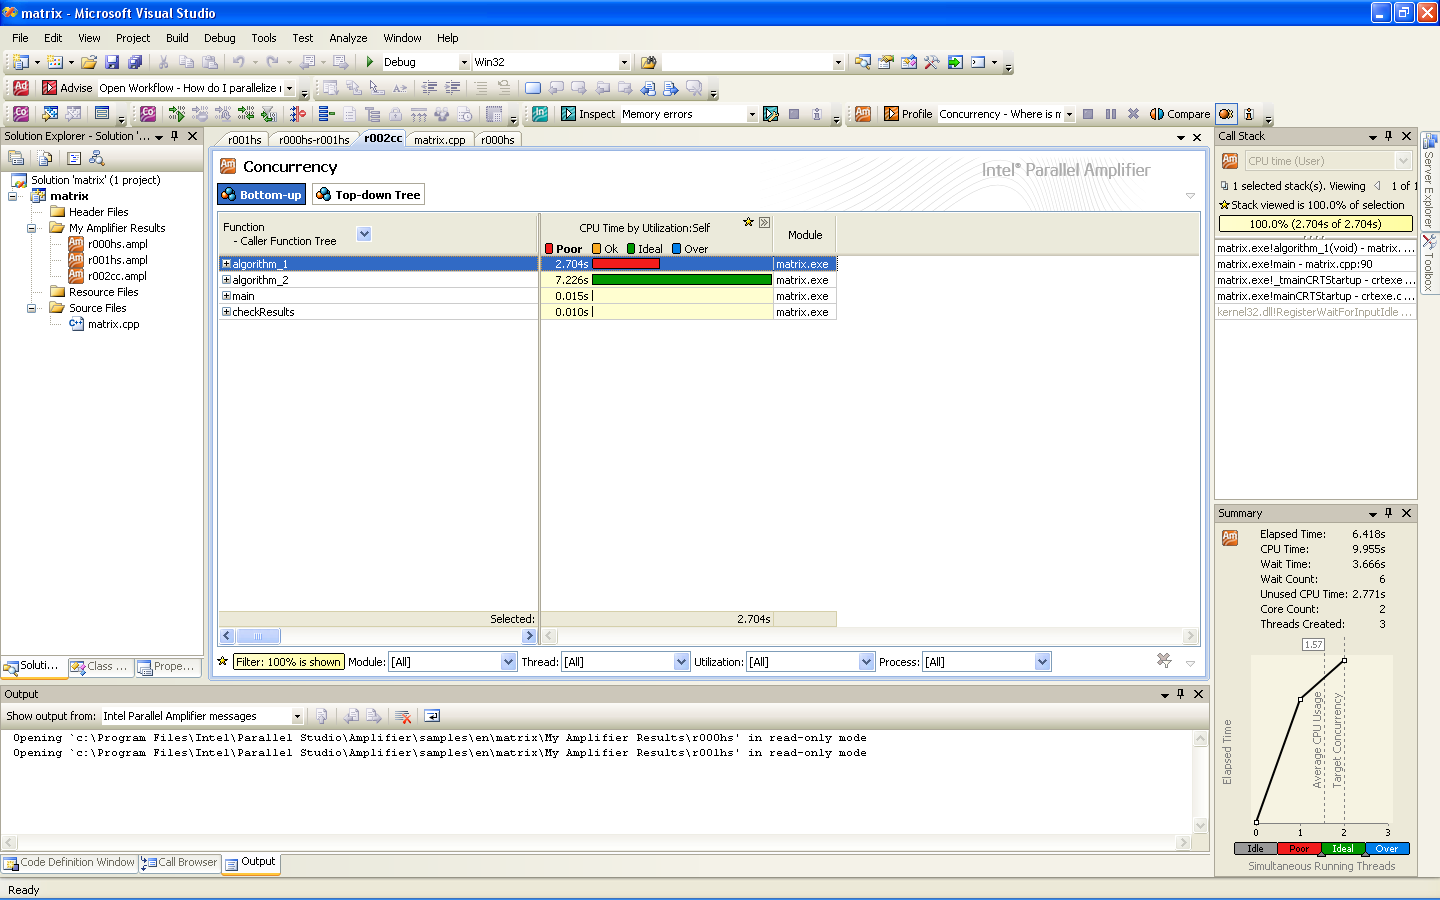
Task: Select the Bottom-up view toggle
Action: coord(261,195)
